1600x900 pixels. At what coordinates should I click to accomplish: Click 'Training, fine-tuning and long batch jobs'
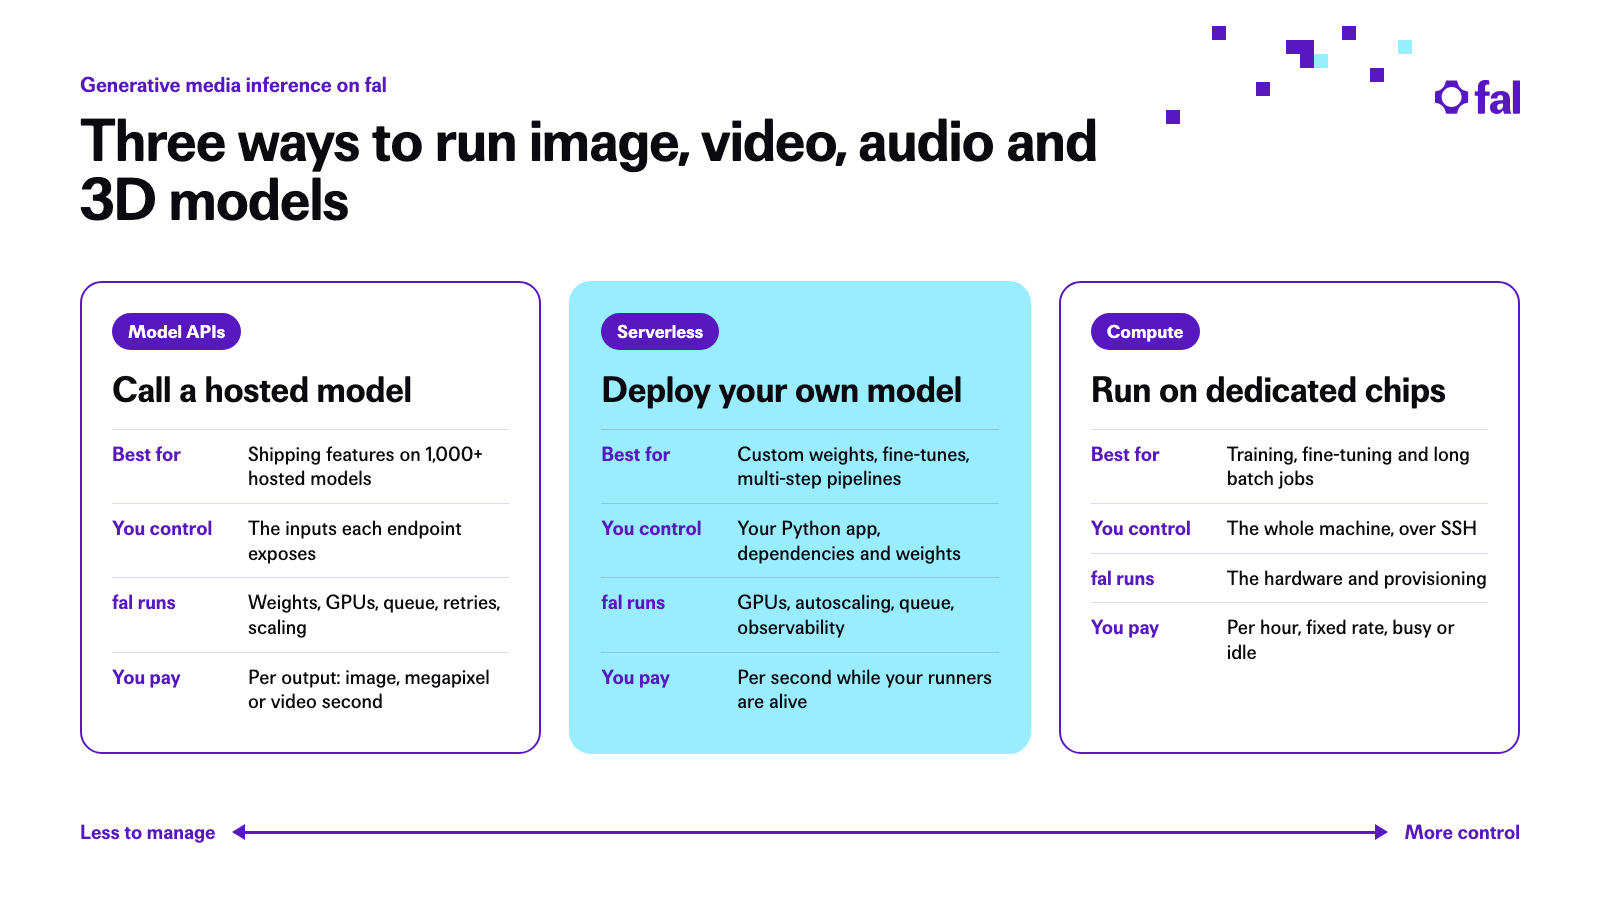[1348, 466]
